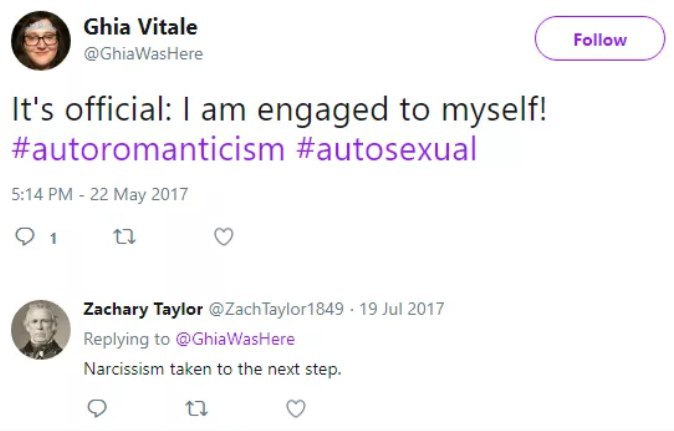Open the #autosexual hashtag

coord(387,150)
